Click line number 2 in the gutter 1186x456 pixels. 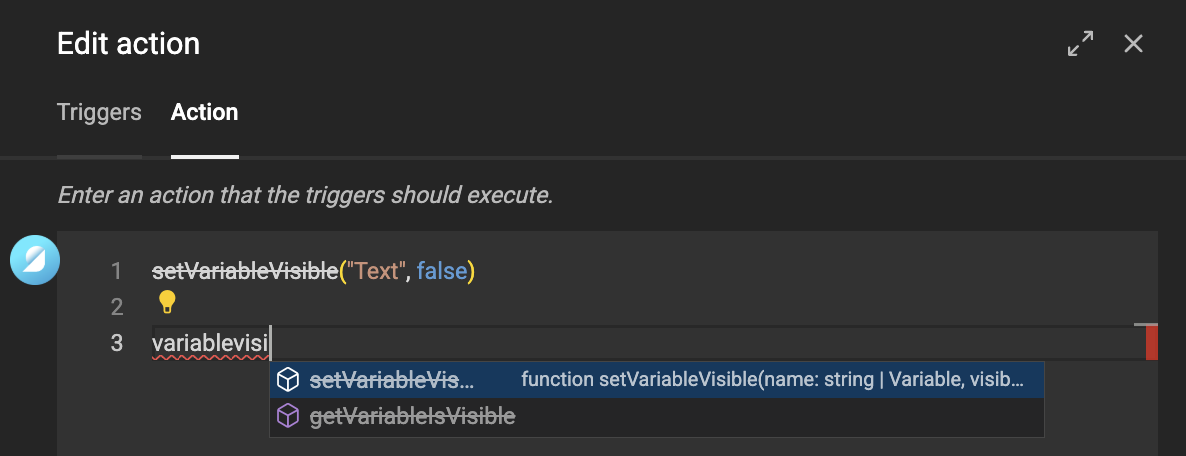coord(117,307)
